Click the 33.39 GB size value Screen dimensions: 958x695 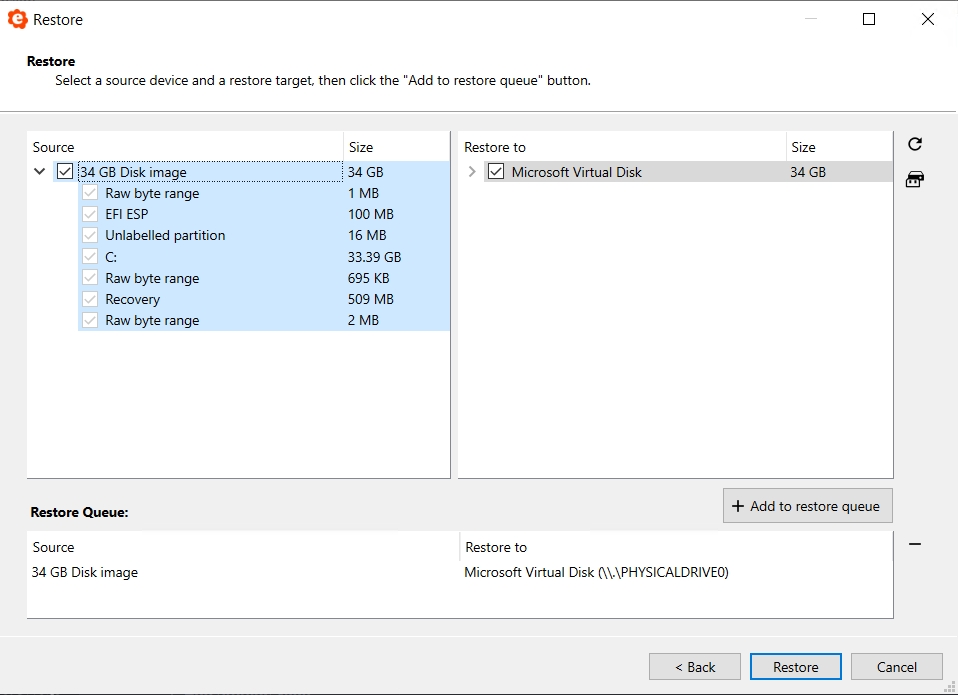click(375, 257)
